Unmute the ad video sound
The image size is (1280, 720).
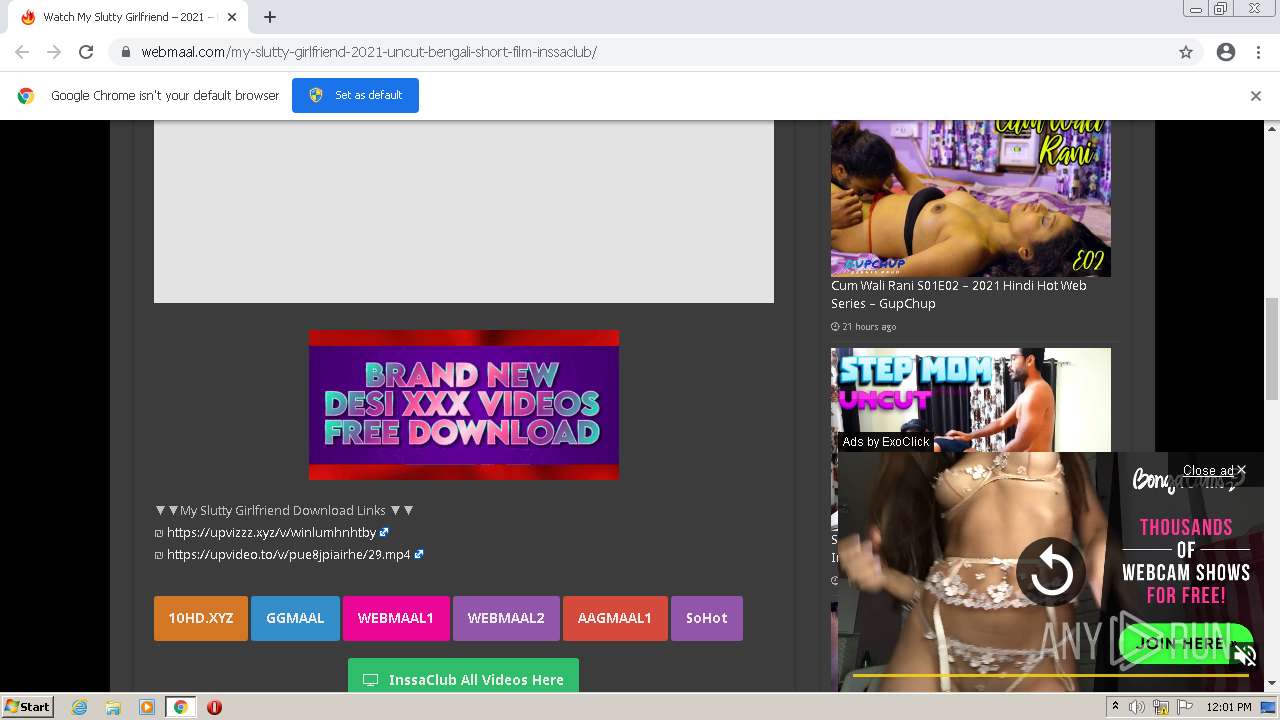(x=1244, y=656)
